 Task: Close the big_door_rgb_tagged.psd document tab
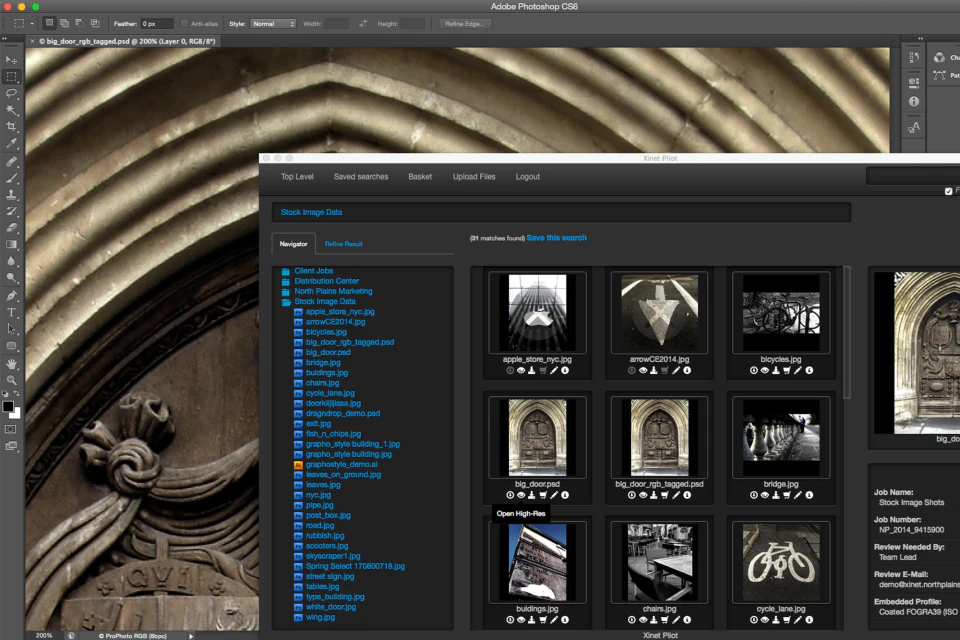tap(32, 42)
